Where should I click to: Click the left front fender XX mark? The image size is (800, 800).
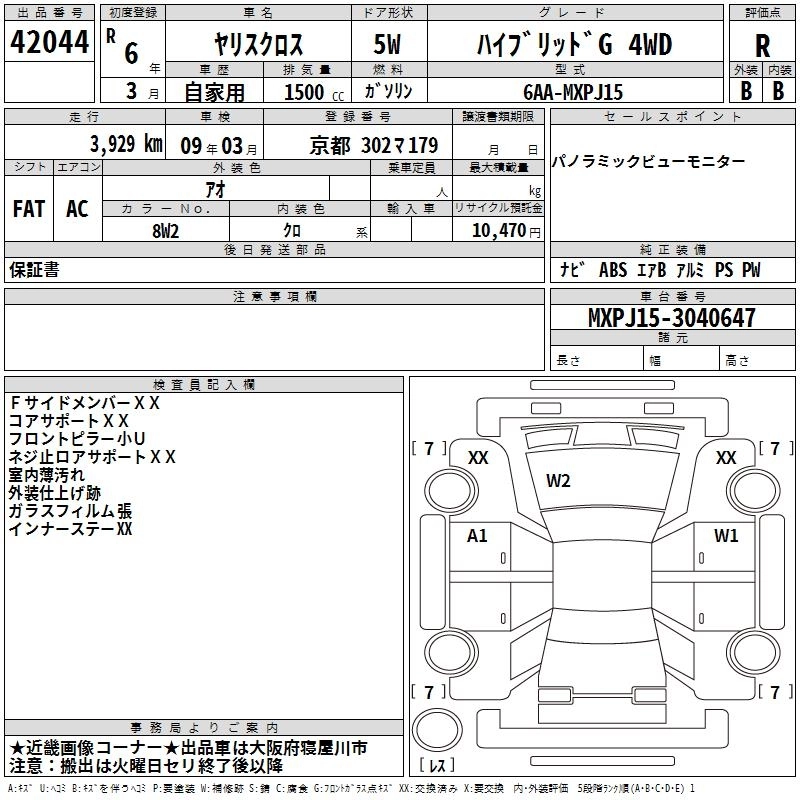478,458
